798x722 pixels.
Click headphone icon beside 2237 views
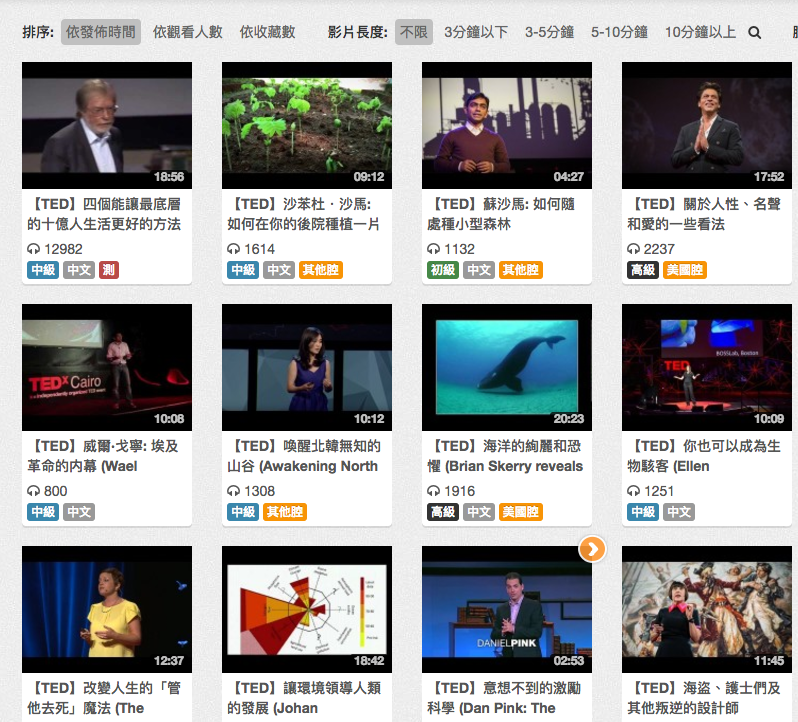point(633,249)
